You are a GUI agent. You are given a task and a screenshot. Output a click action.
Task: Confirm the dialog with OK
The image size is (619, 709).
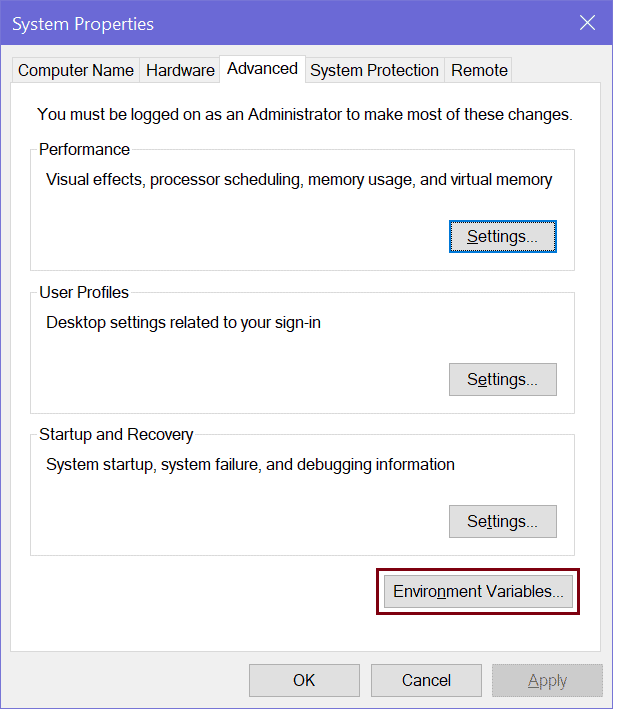pos(304,680)
